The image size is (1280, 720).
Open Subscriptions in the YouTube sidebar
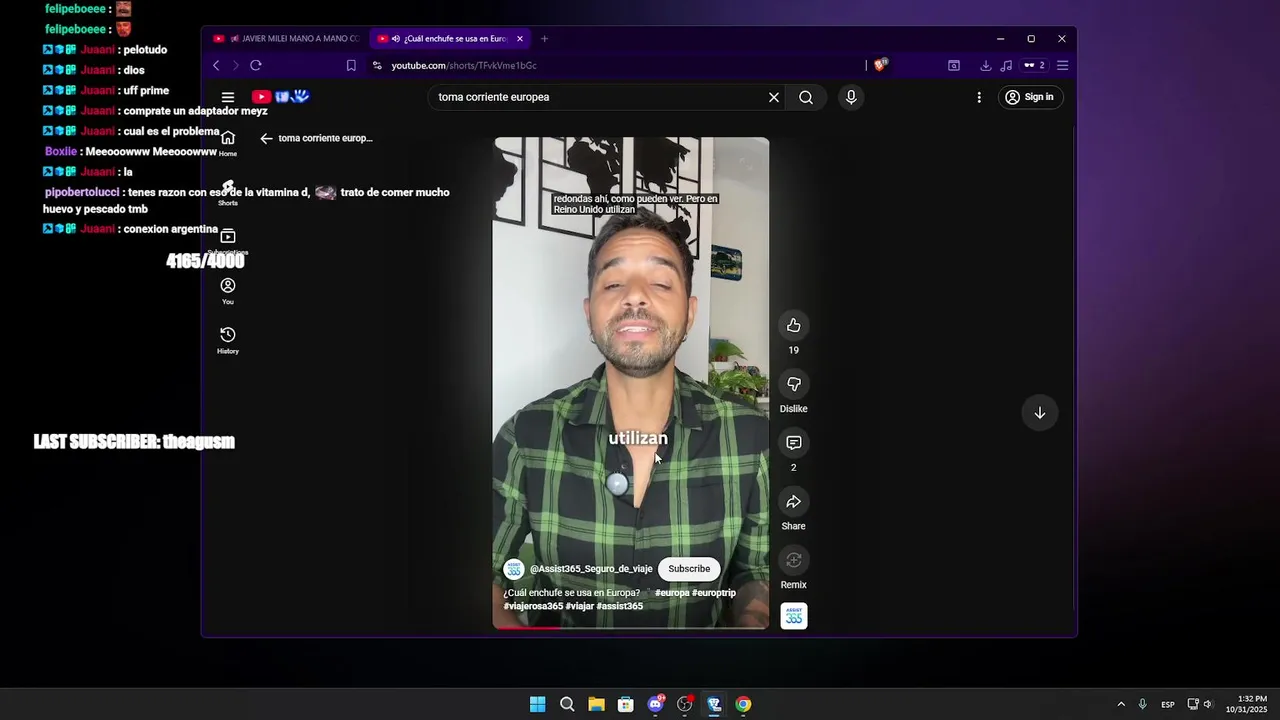pyautogui.click(x=228, y=241)
